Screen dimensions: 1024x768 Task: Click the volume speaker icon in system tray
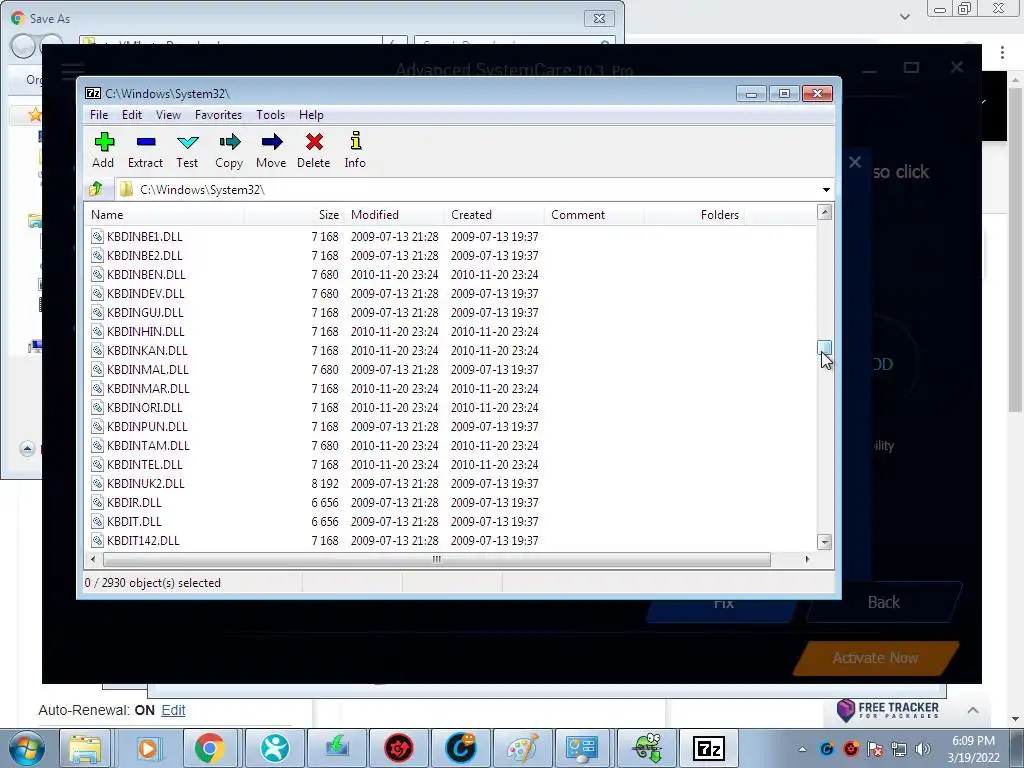923,749
